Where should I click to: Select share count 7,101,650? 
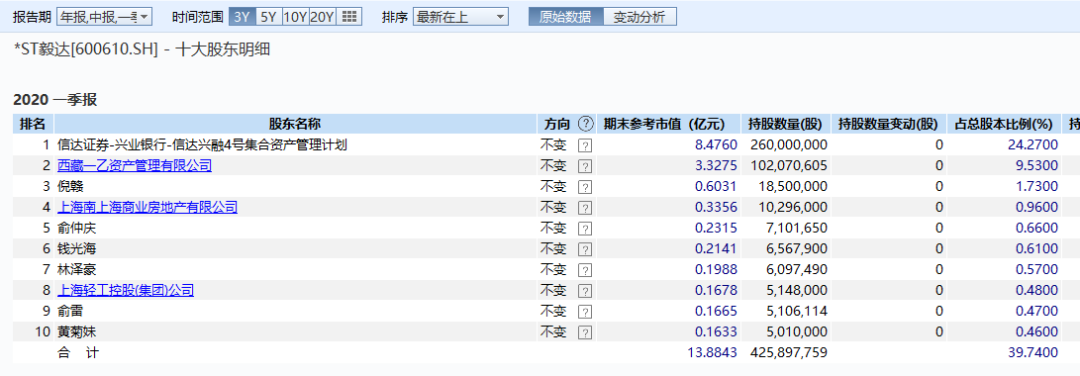tap(796, 228)
